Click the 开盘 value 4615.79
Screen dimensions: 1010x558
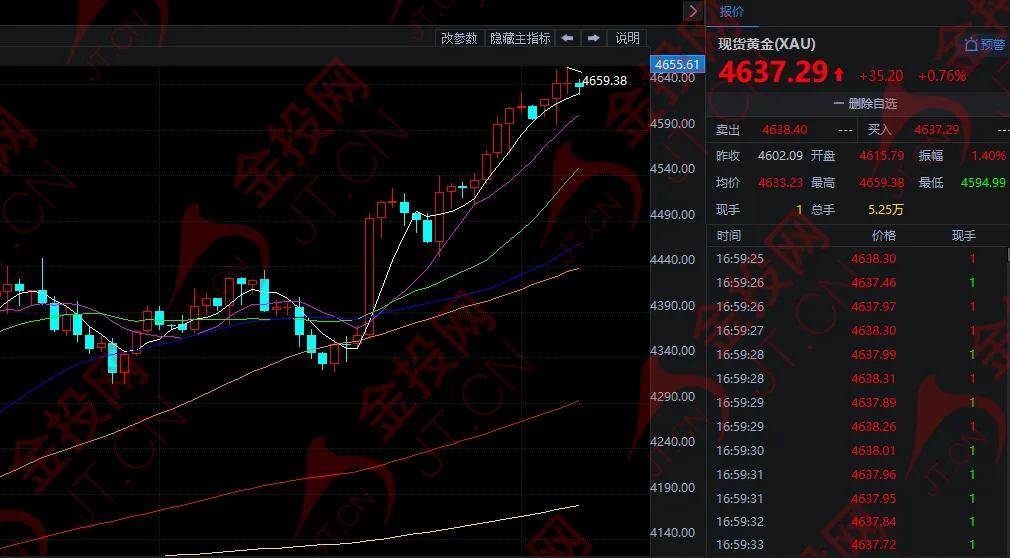881,156
